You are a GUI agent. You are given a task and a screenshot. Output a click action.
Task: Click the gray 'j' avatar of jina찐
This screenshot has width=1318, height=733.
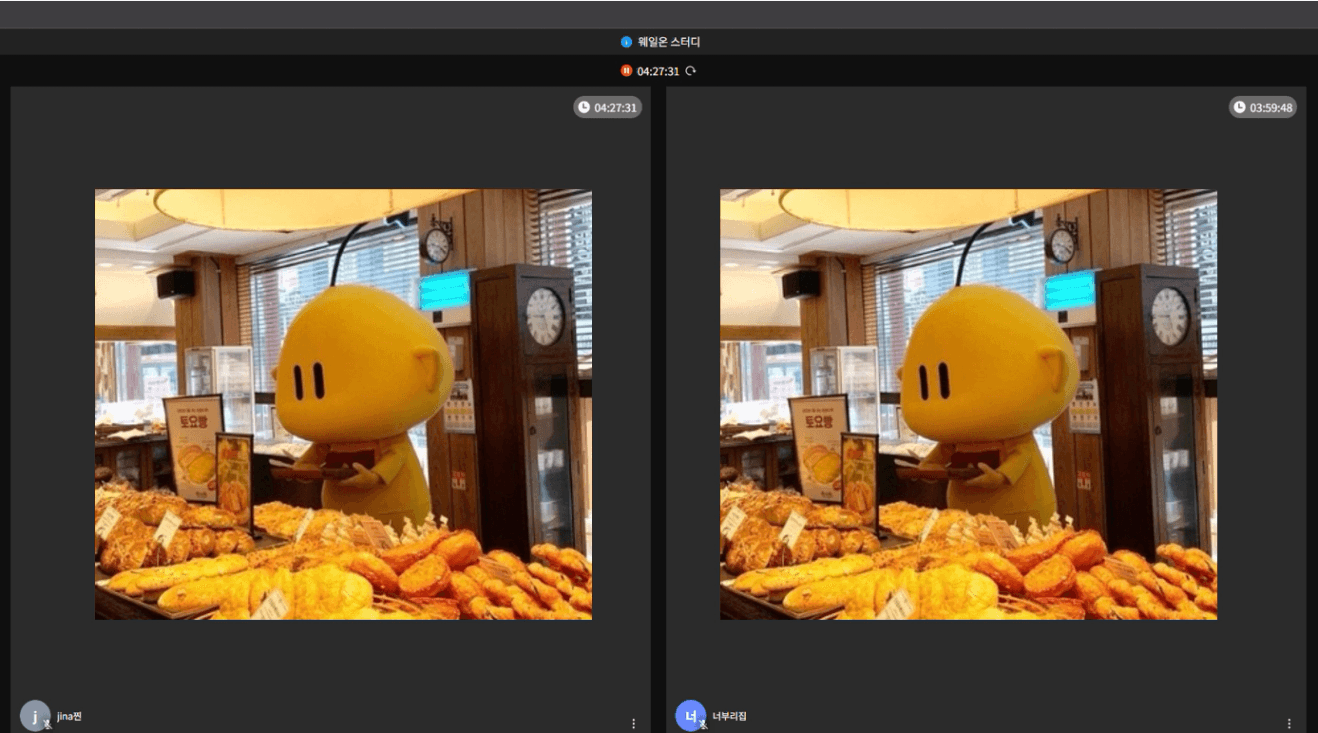coord(35,716)
